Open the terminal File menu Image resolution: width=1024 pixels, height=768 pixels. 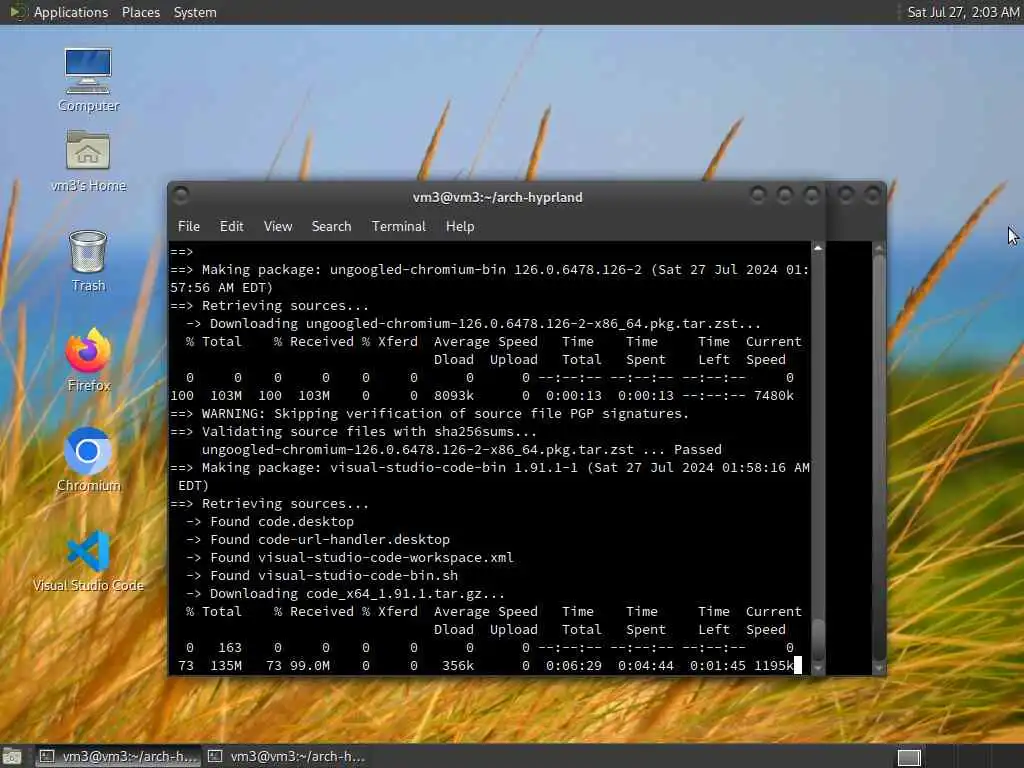pyautogui.click(x=189, y=227)
